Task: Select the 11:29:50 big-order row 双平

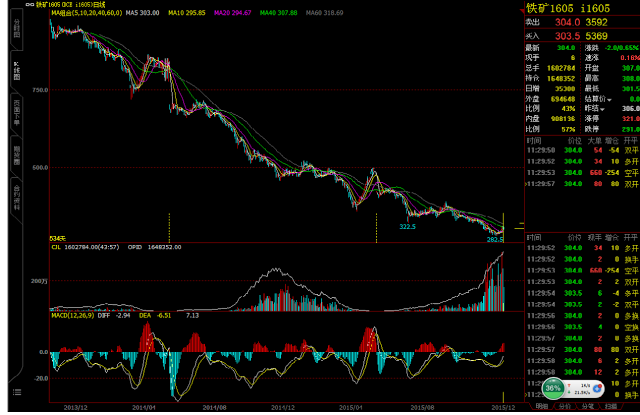Action: (x=582, y=150)
